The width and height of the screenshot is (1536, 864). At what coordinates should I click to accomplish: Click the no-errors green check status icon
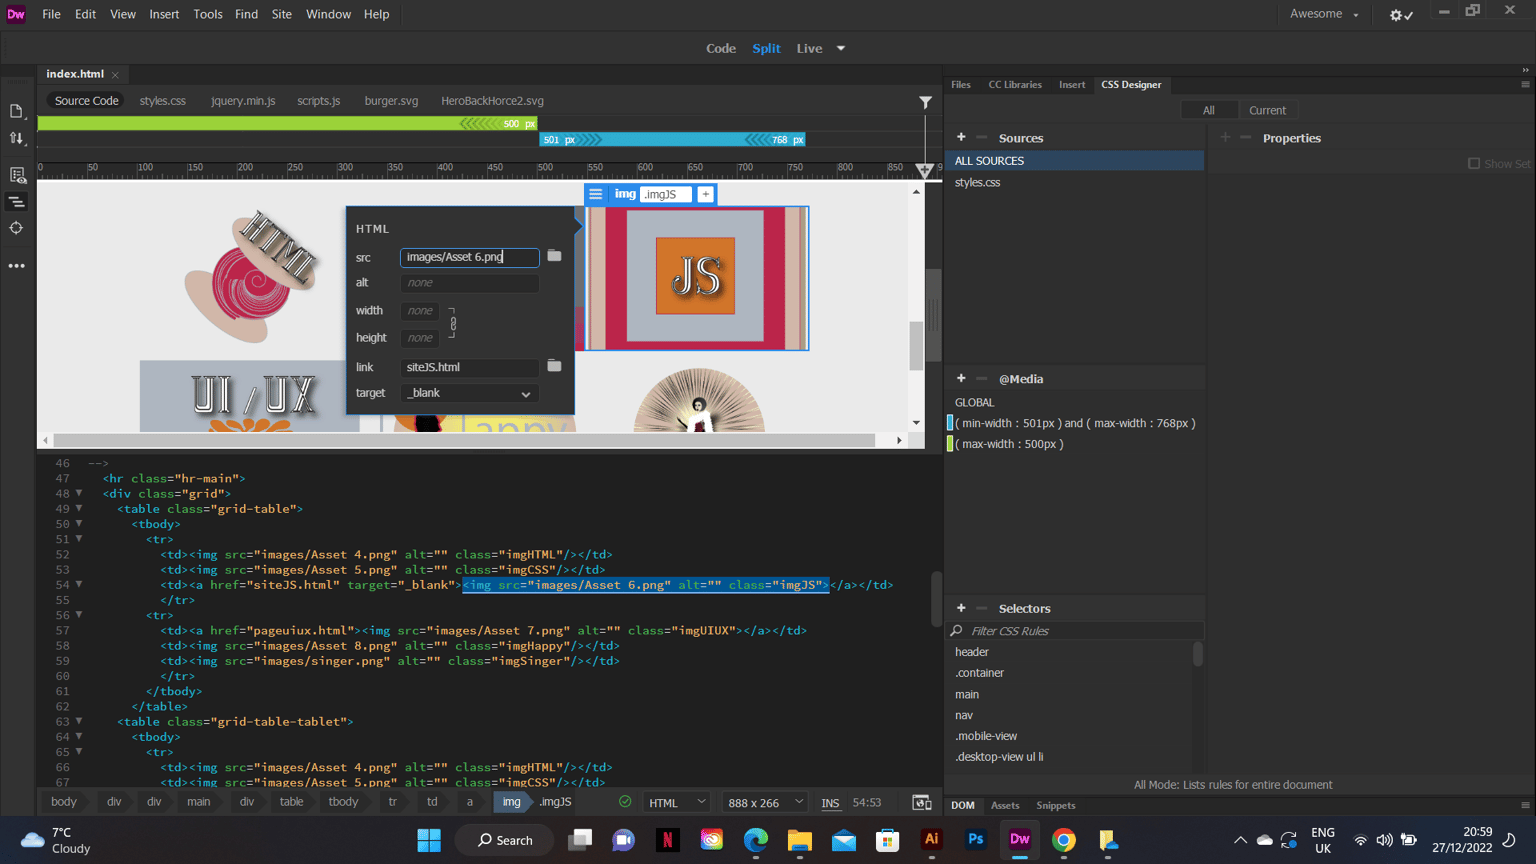pos(625,802)
